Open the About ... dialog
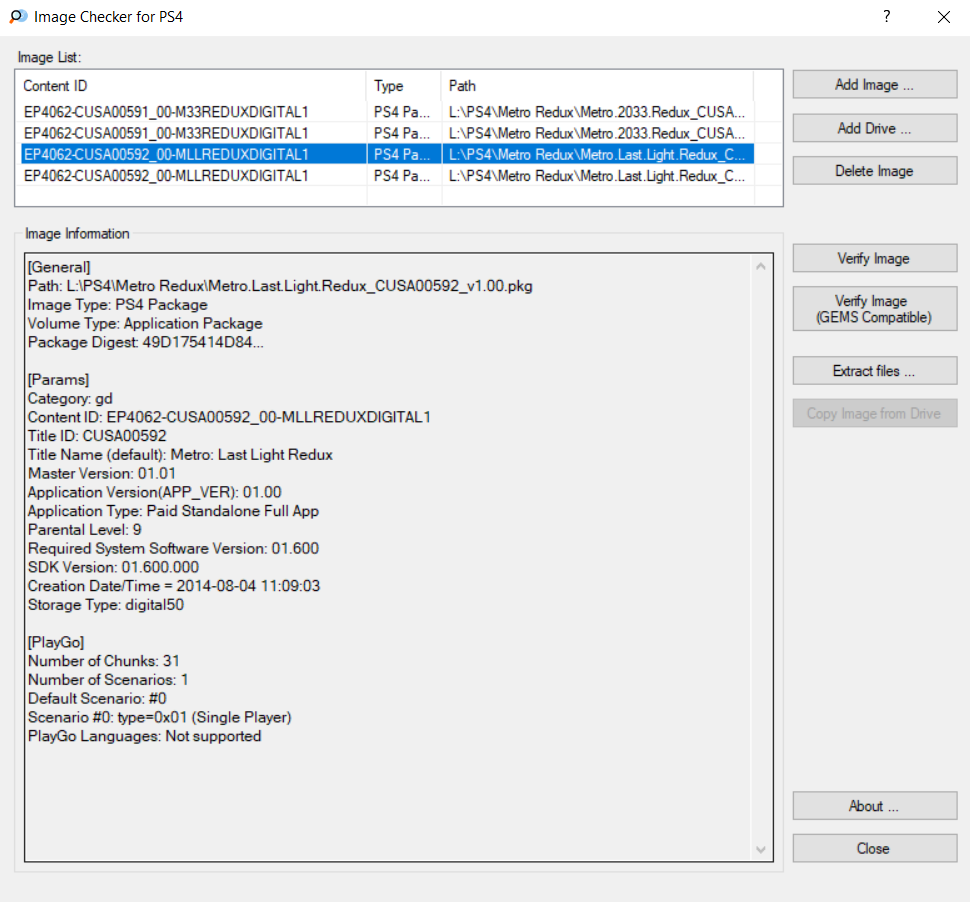Screen dimensions: 970x902 click(874, 806)
